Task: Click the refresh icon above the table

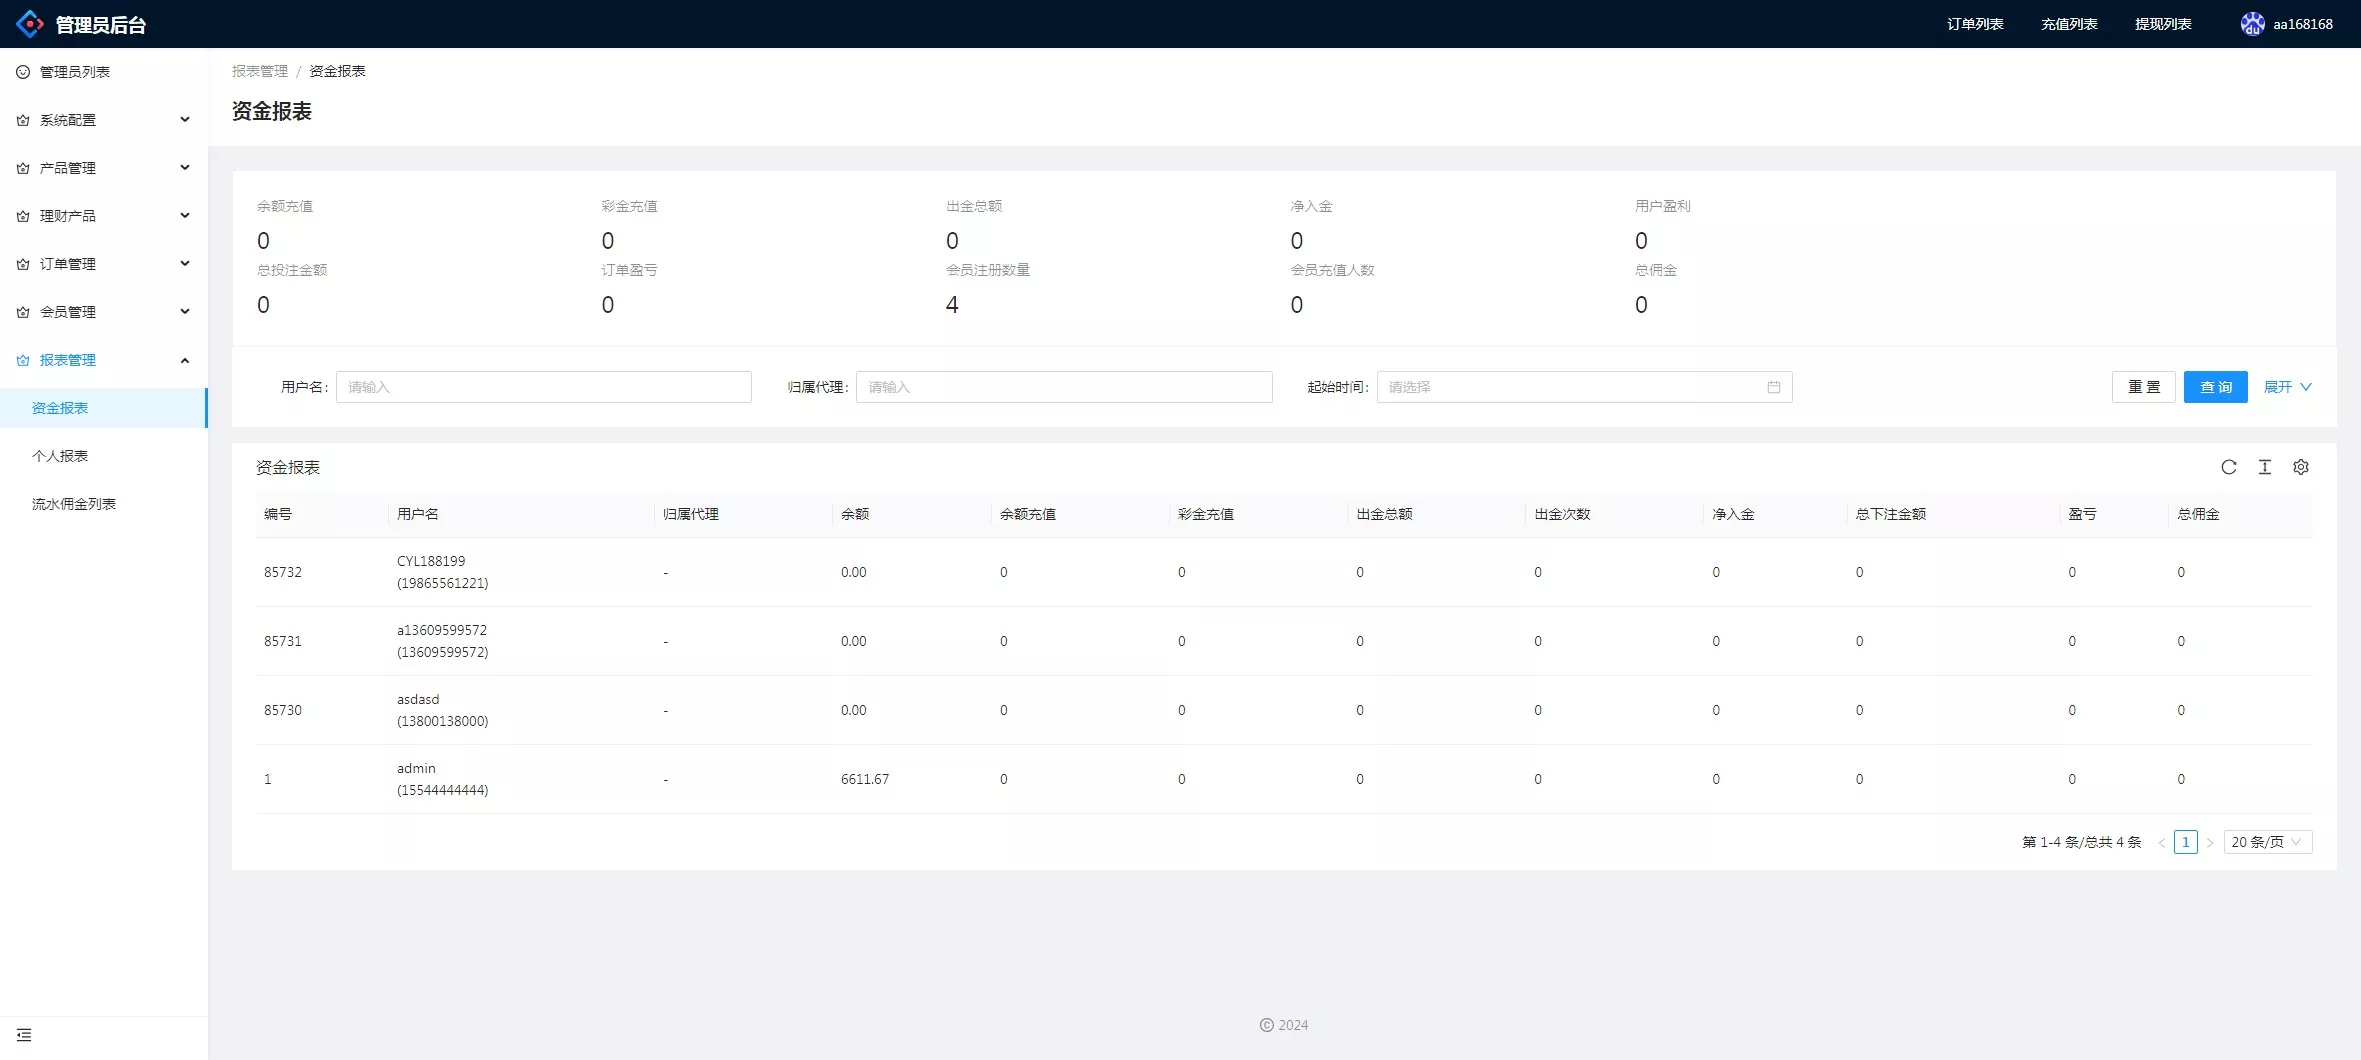Action: [2228, 467]
